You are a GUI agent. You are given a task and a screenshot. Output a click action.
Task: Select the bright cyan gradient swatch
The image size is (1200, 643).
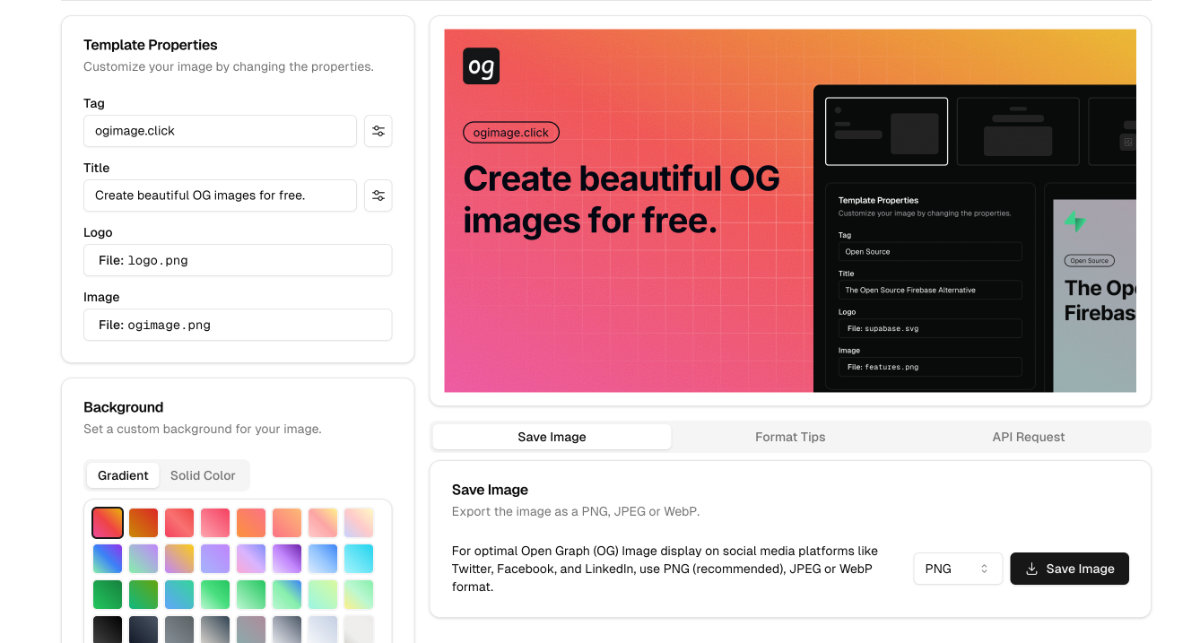tap(359, 558)
